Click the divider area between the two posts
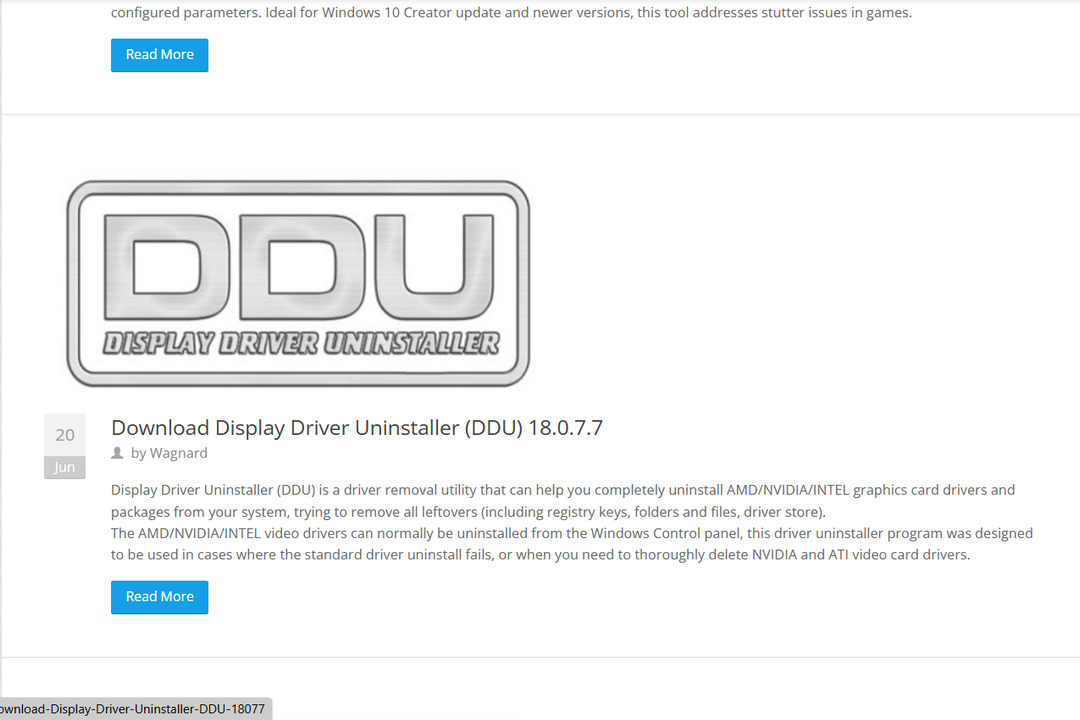Viewport: 1080px width, 720px height. [540, 112]
